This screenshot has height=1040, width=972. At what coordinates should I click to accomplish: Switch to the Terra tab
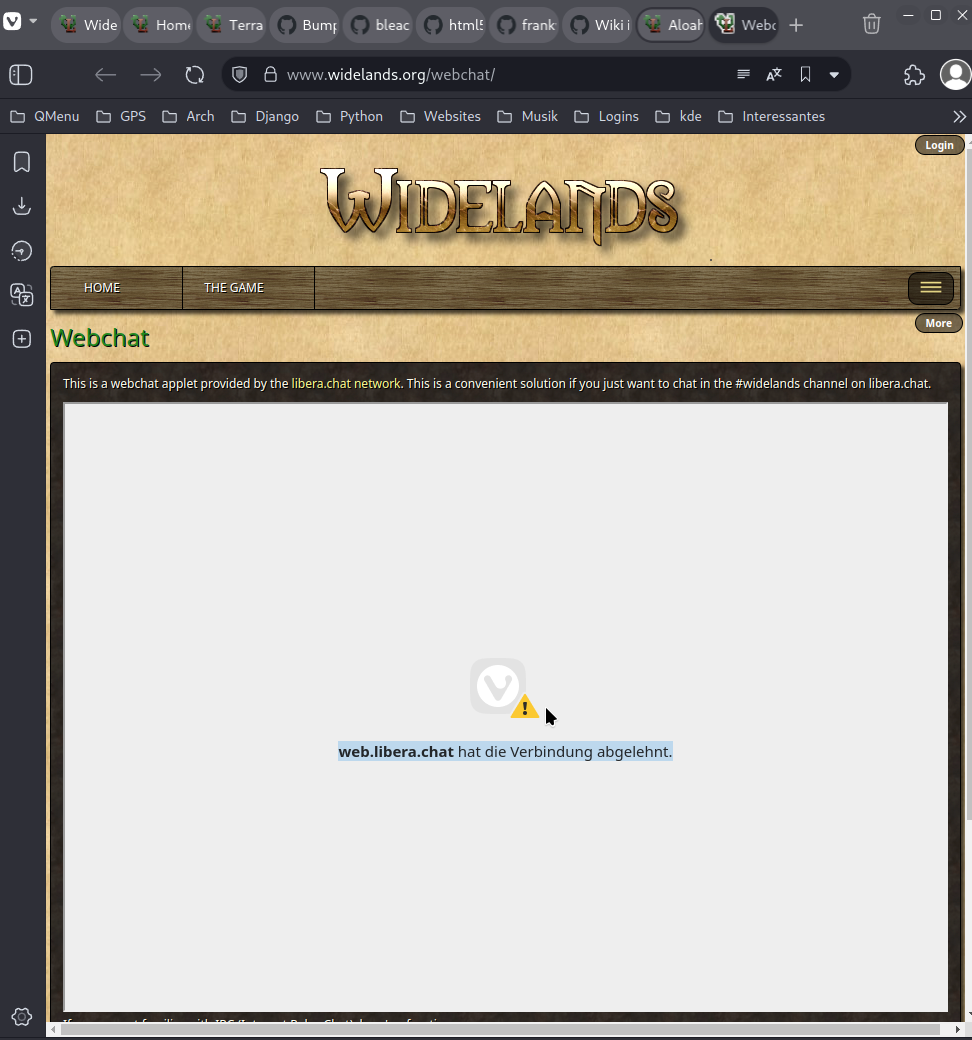(x=232, y=25)
